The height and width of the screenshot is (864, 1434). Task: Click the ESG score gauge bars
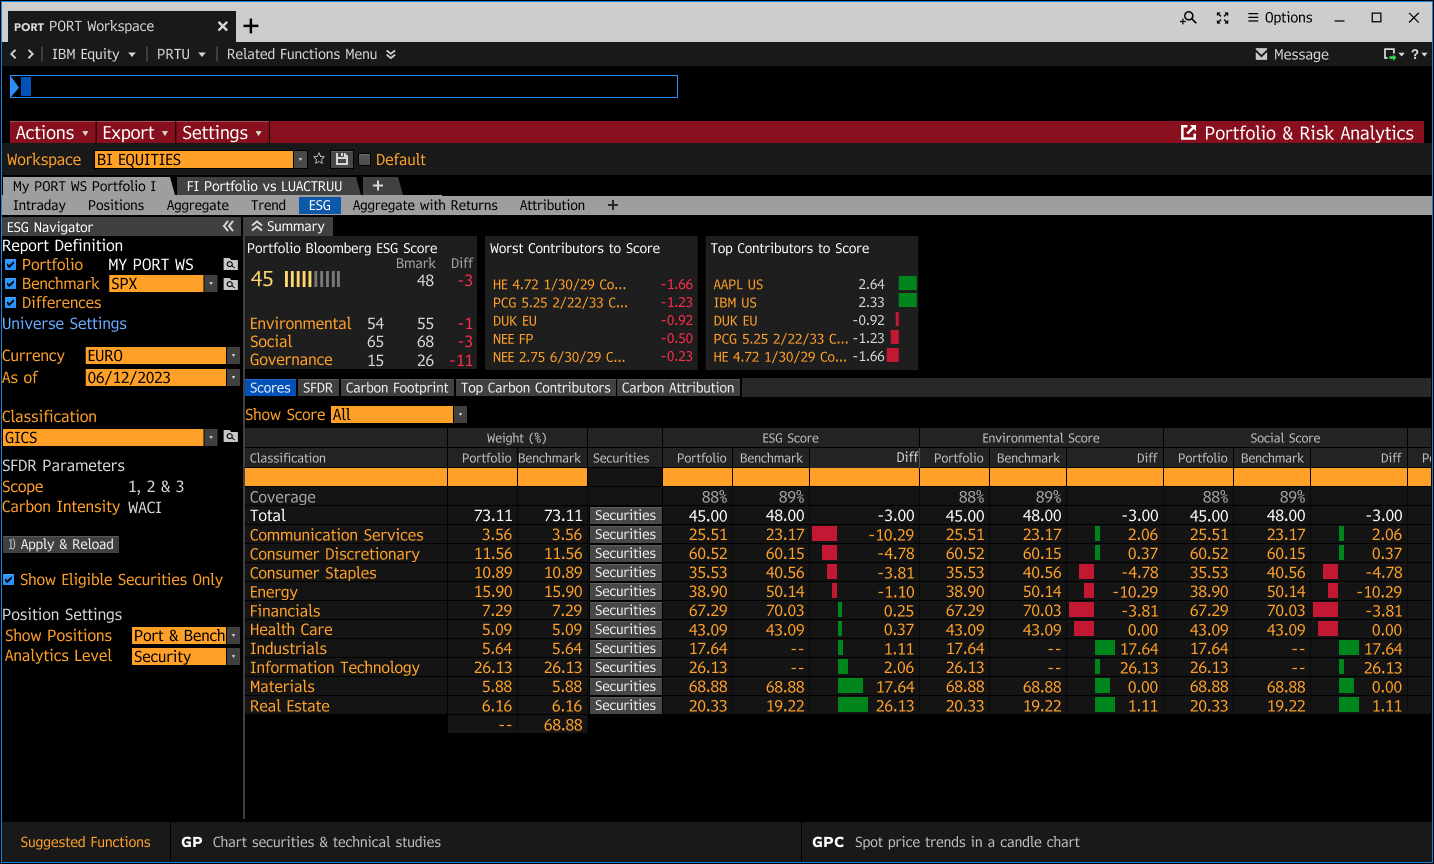click(312, 279)
